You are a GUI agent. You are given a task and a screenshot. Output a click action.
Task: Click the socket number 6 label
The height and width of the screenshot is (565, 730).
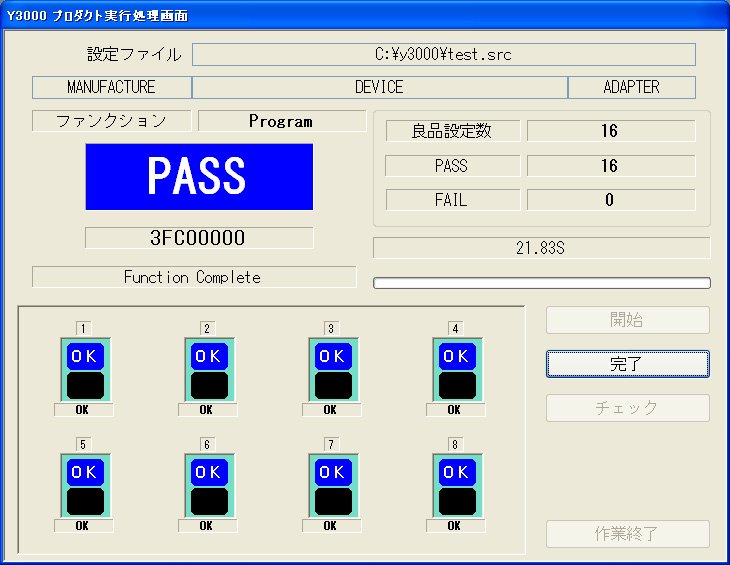[208, 444]
